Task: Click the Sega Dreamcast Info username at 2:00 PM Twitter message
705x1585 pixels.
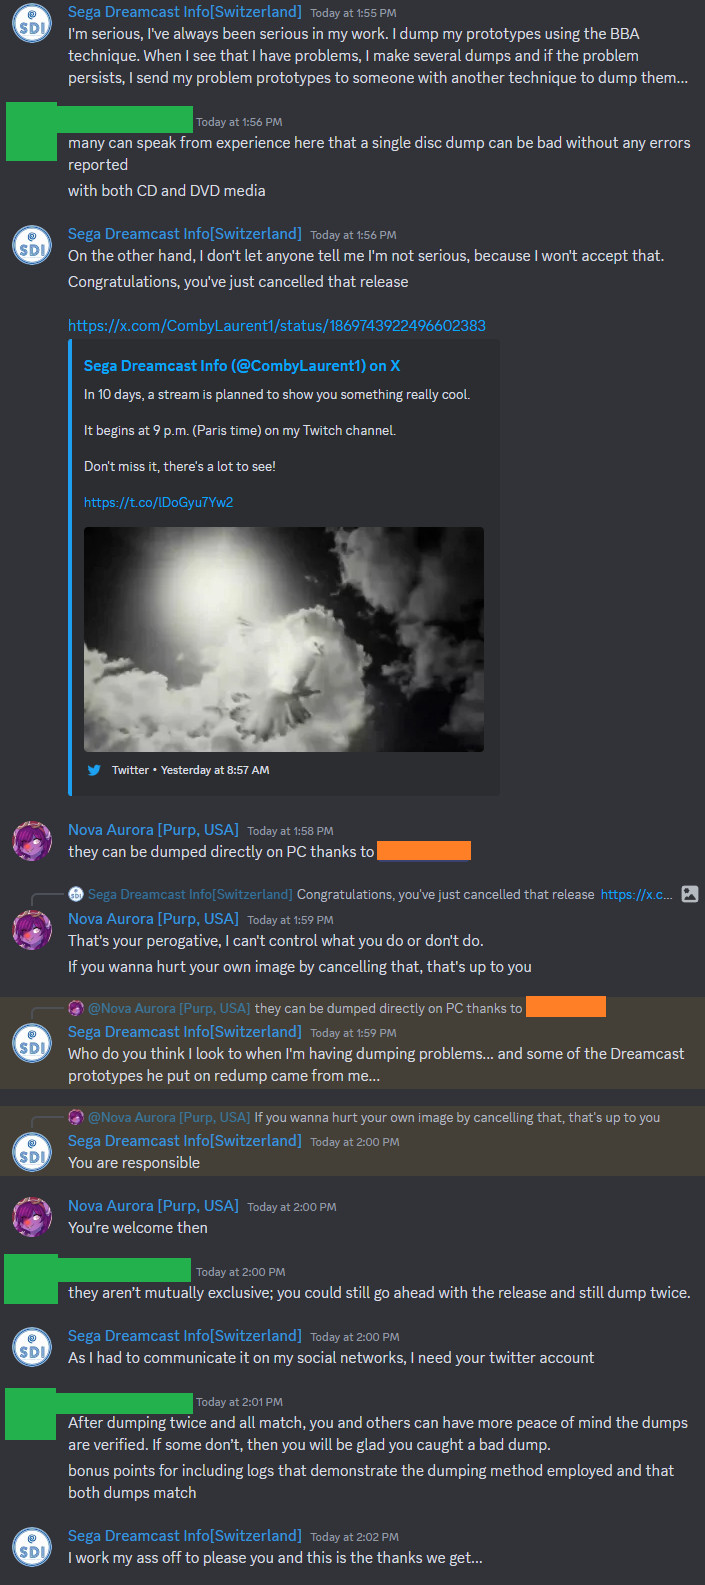Action: [x=184, y=1335]
